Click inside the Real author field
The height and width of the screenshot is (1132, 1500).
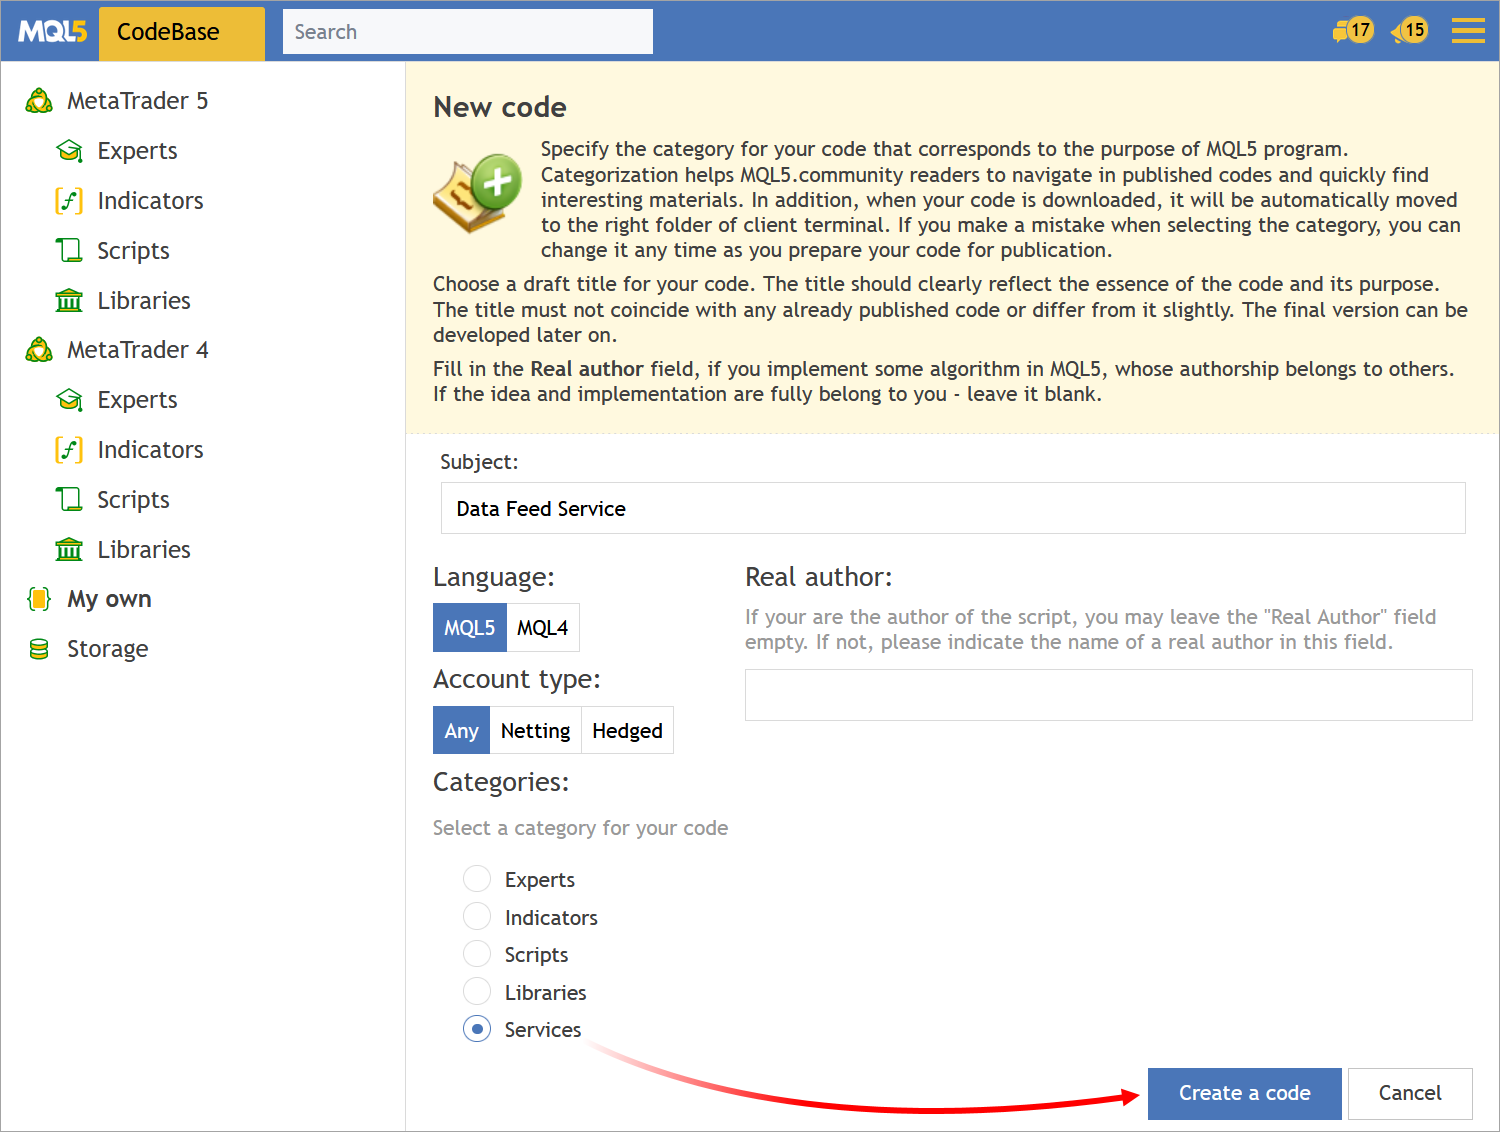[1108, 694]
